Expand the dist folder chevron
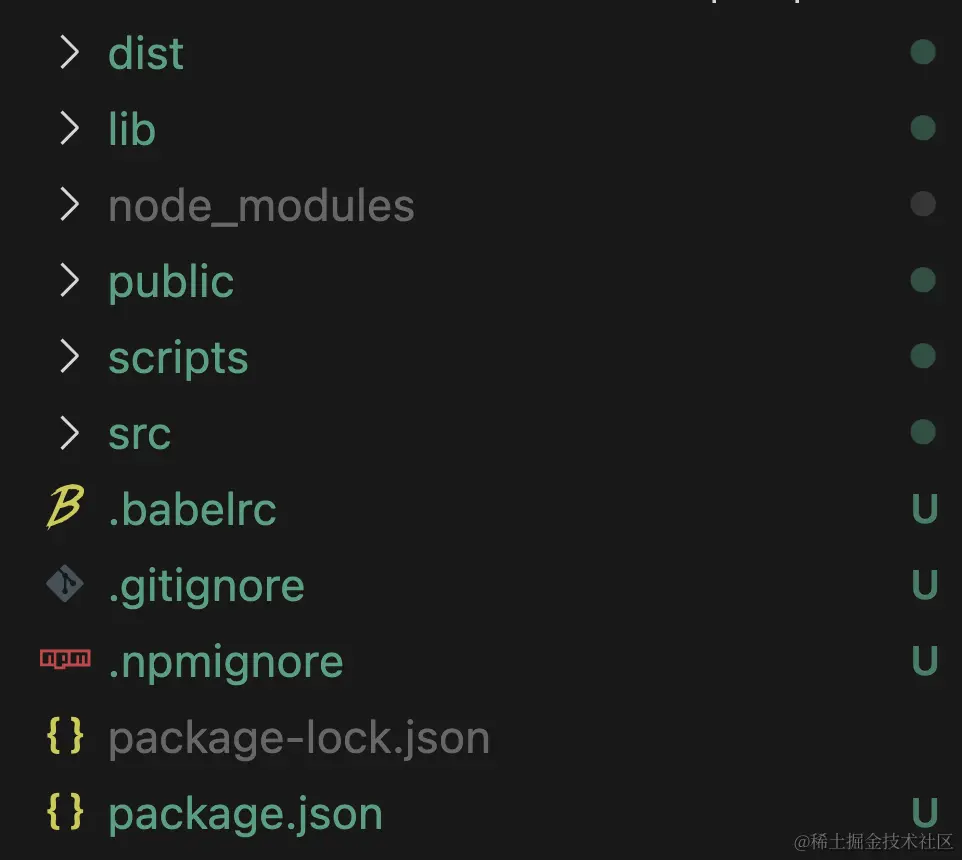 coord(68,52)
